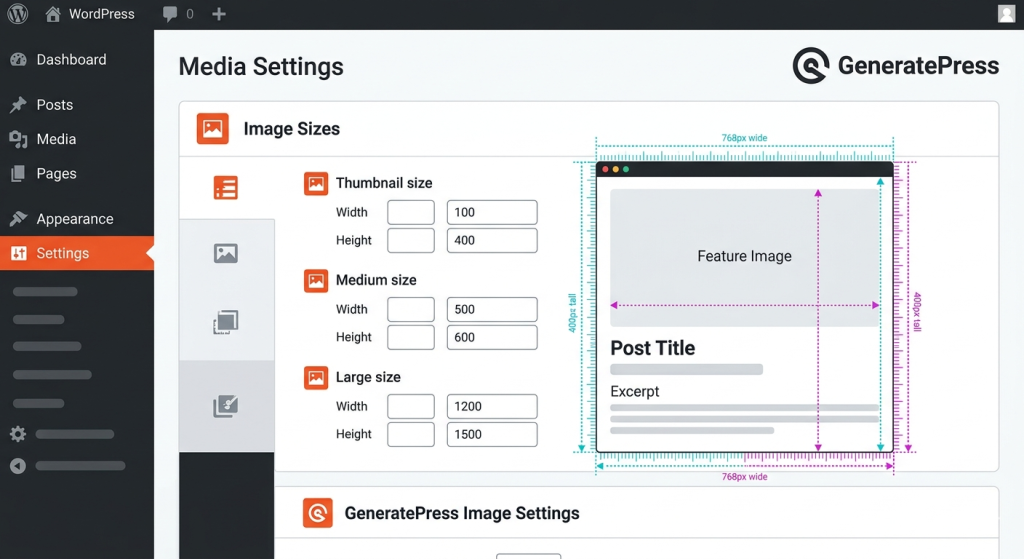Click the empty Medium Width box

pyautogui.click(x=411, y=310)
